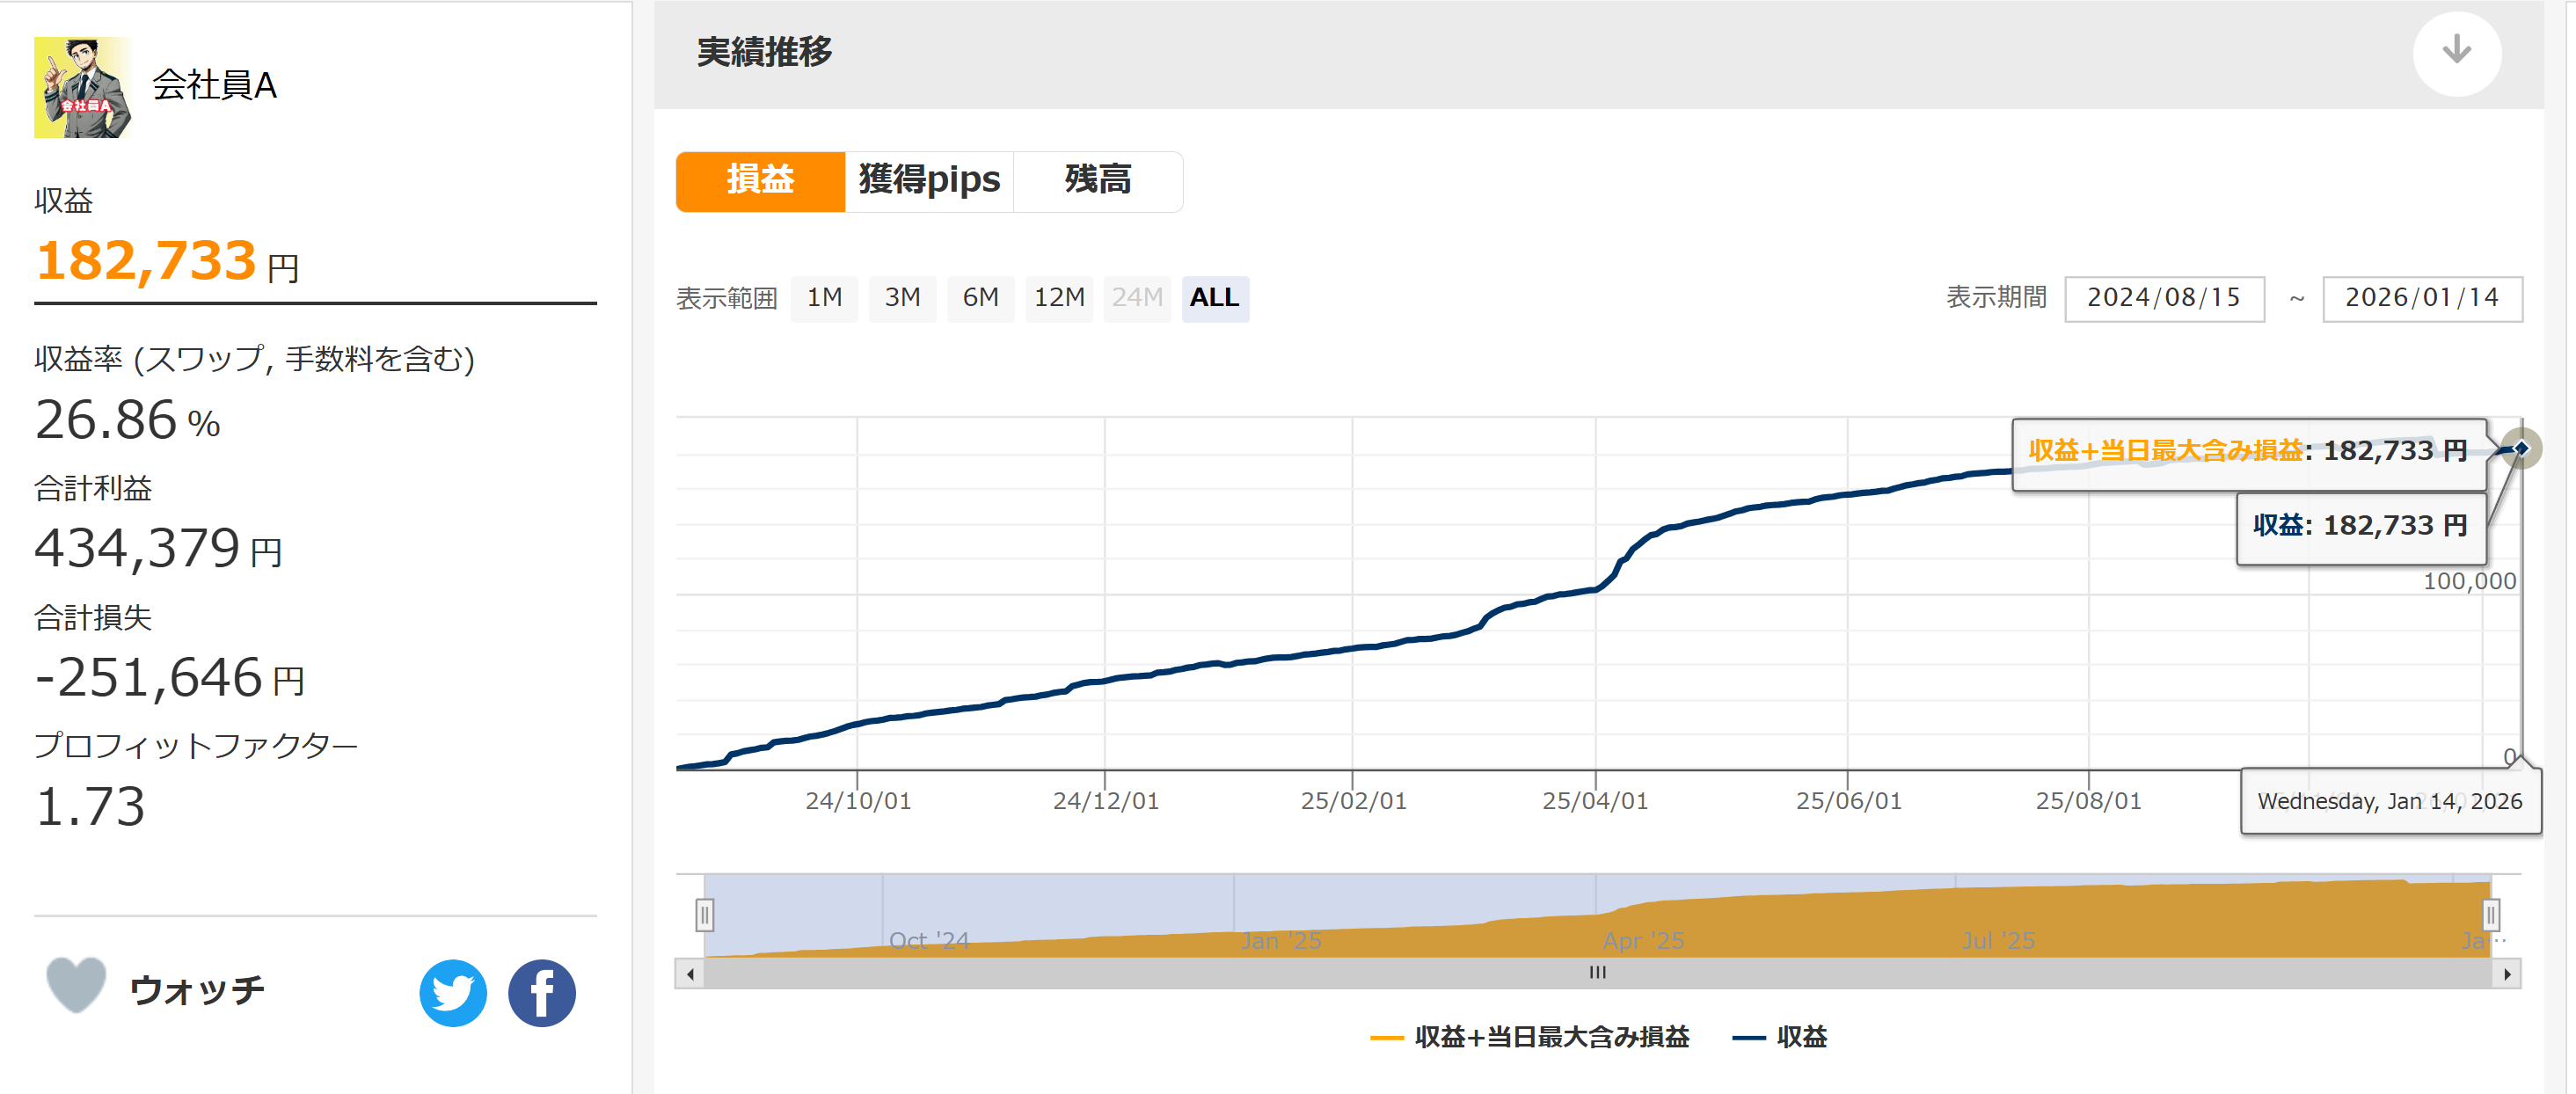Viewport: 2576px width, 1094px height.
Task: Switch to the 獲得pips tab
Action: tap(929, 181)
